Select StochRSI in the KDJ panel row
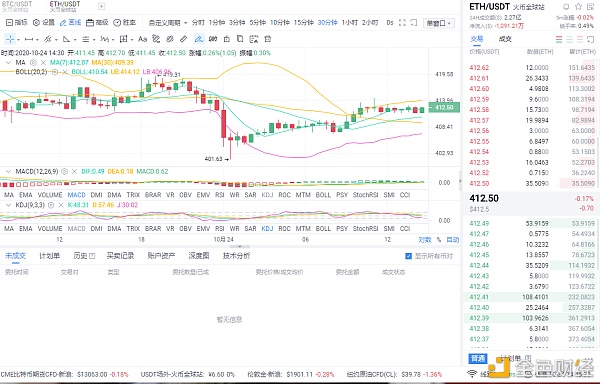 (365, 228)
